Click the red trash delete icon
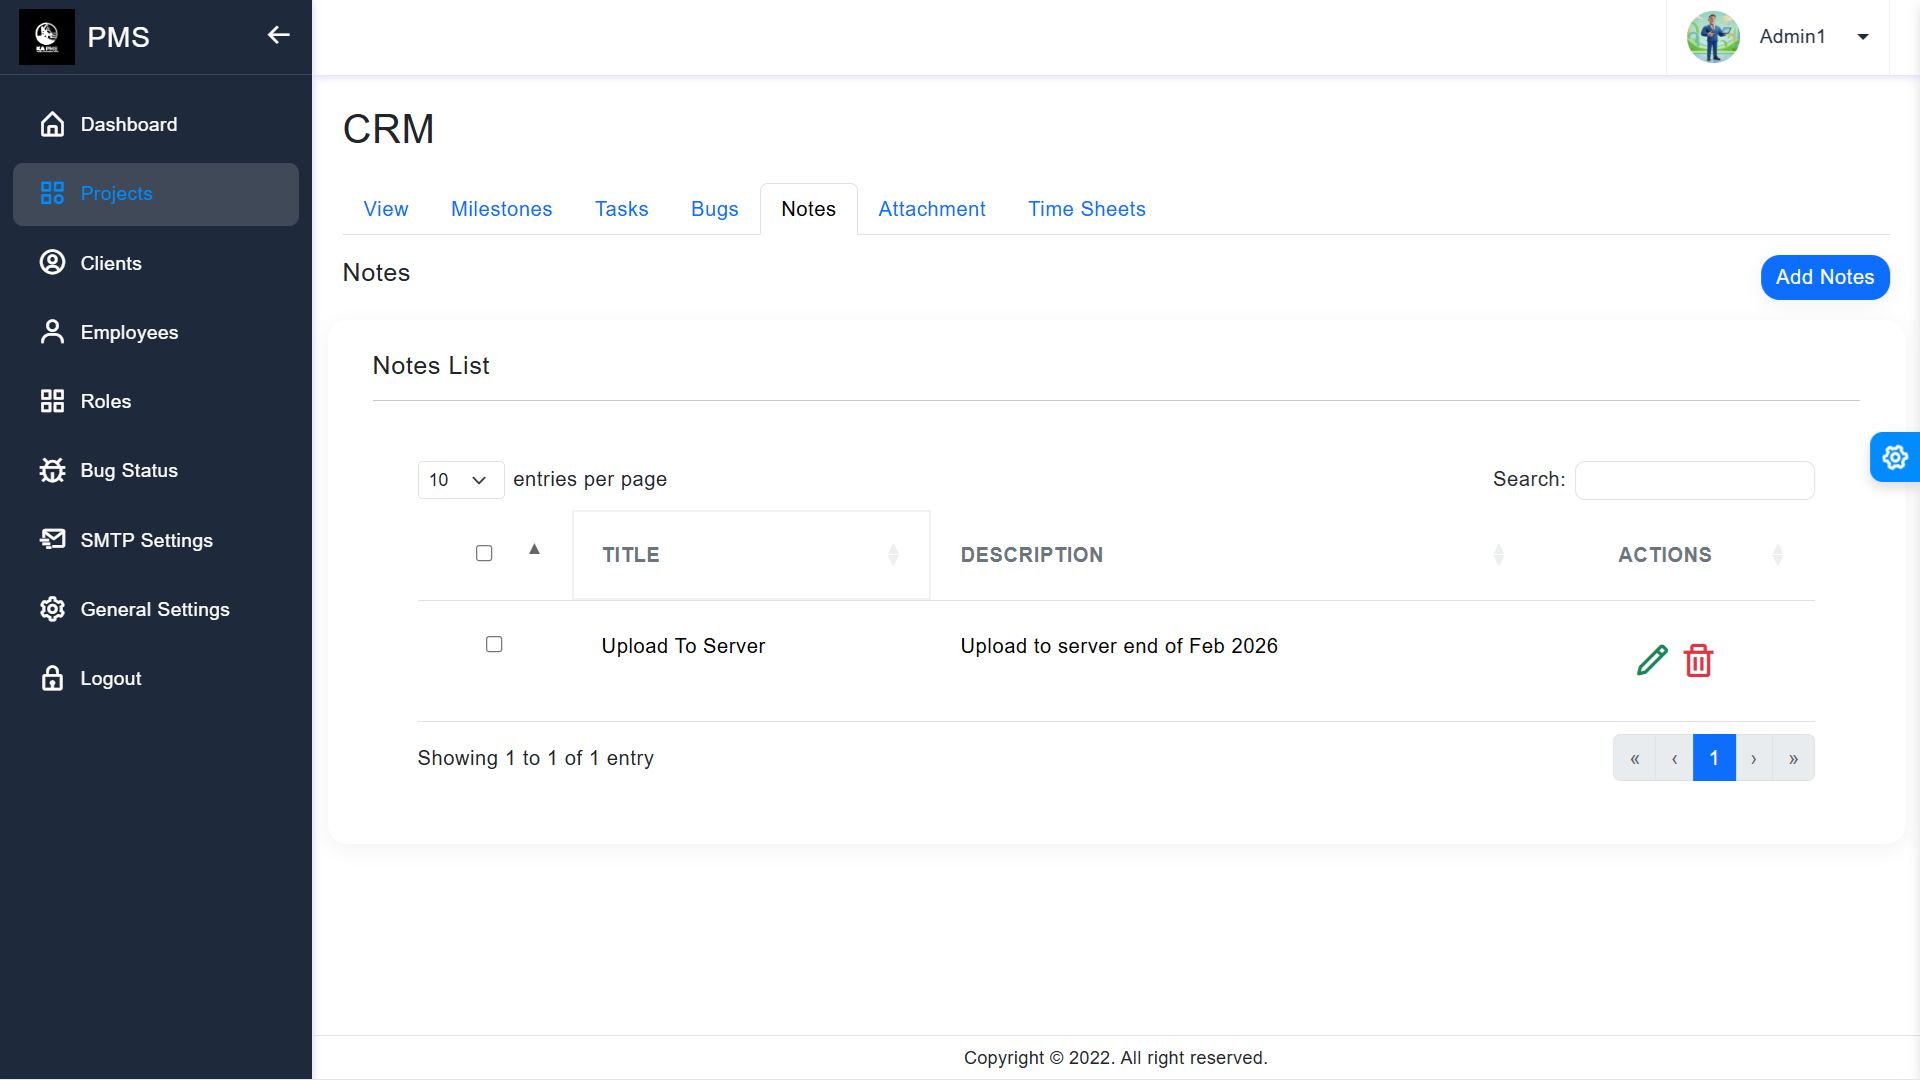 (x=1698, y=661)
